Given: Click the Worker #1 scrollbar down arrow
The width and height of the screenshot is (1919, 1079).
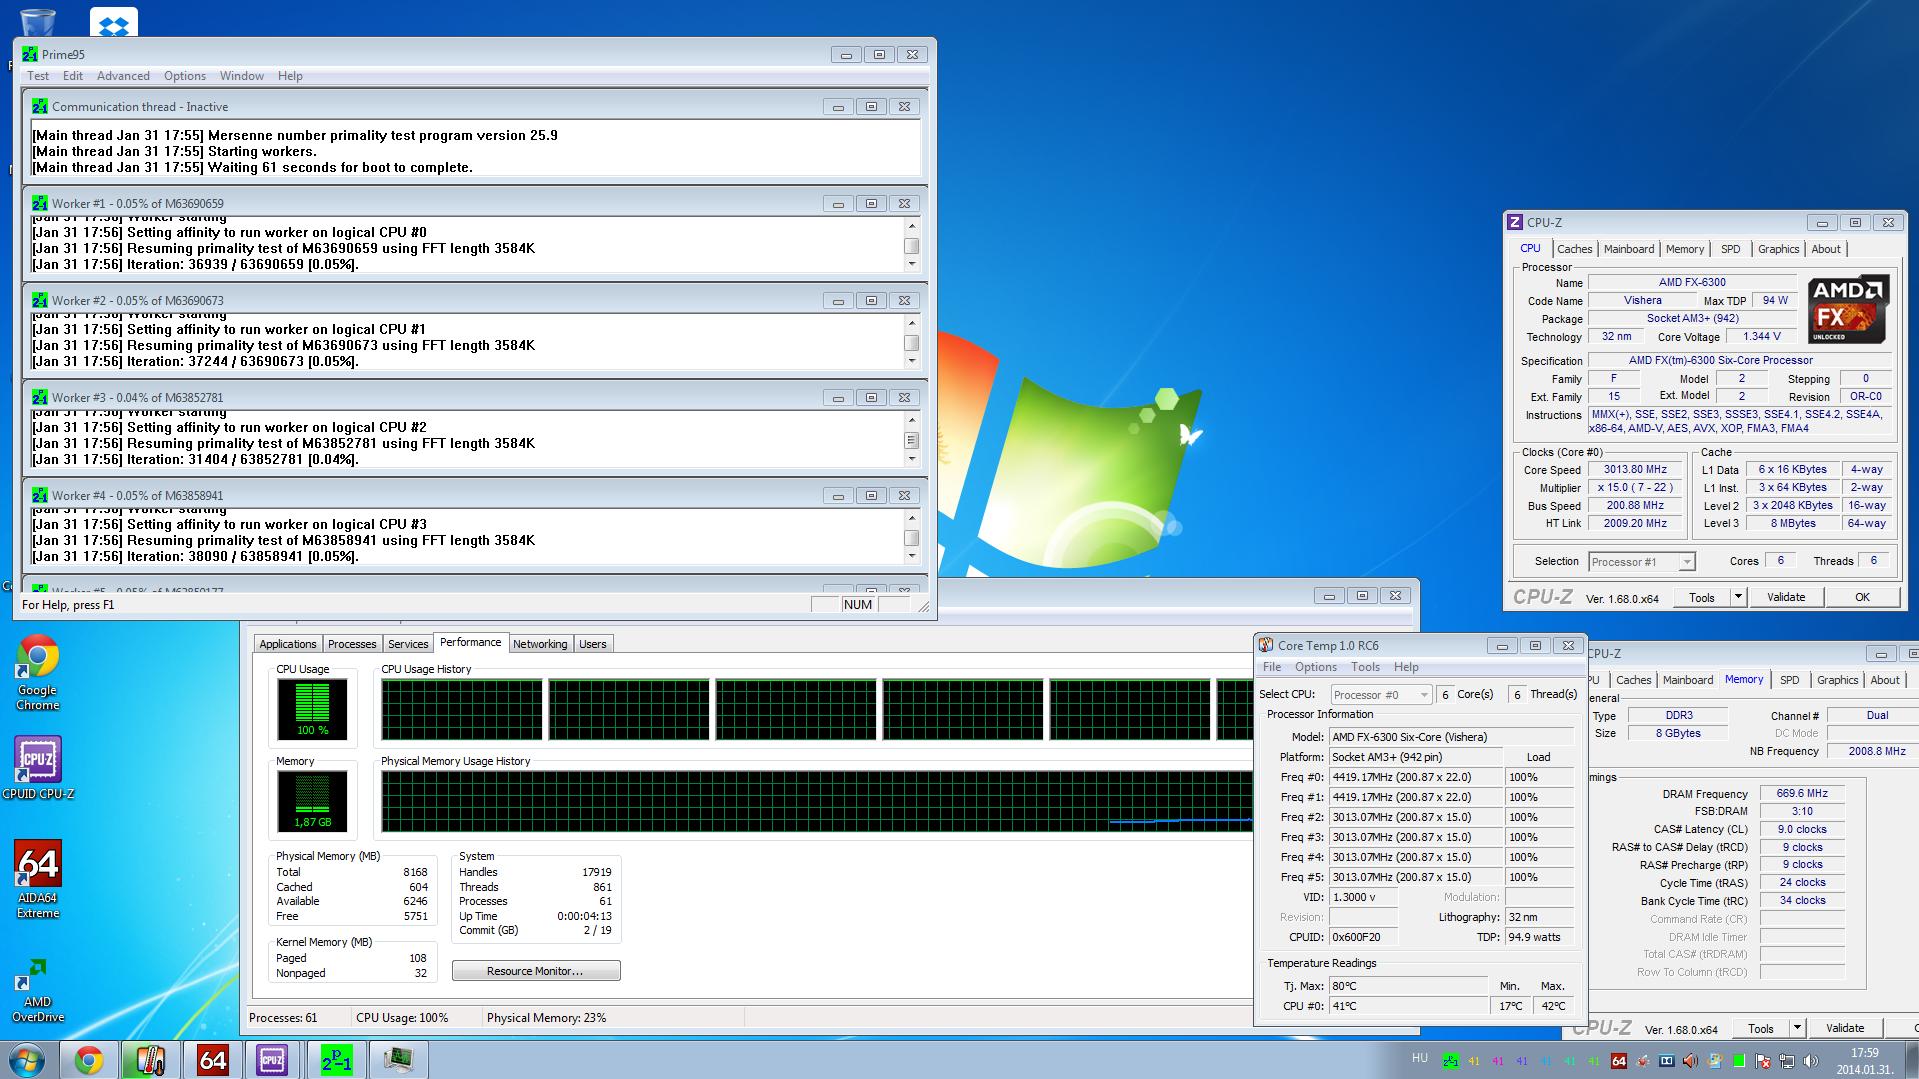Looking at the screenshot, I should click(x=911, y=264).
